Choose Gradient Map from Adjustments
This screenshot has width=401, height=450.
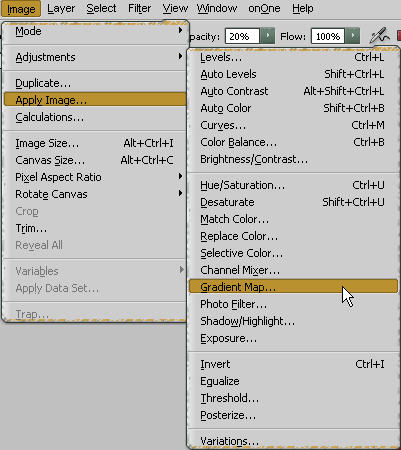coord(293,287)
